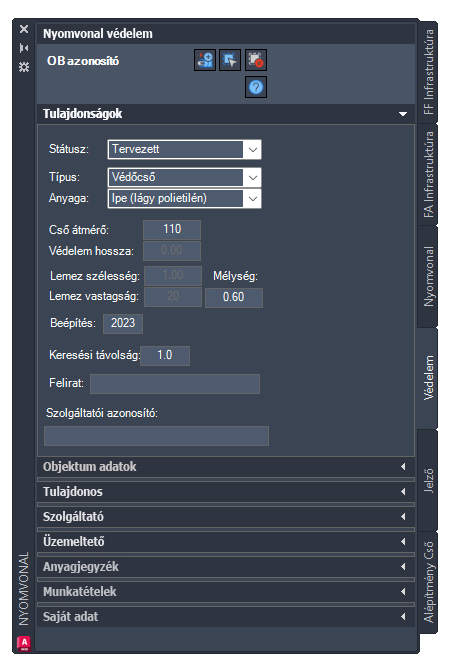
Task: Open the Típus dropdown showing Védőcső
Action: point(185,177)
